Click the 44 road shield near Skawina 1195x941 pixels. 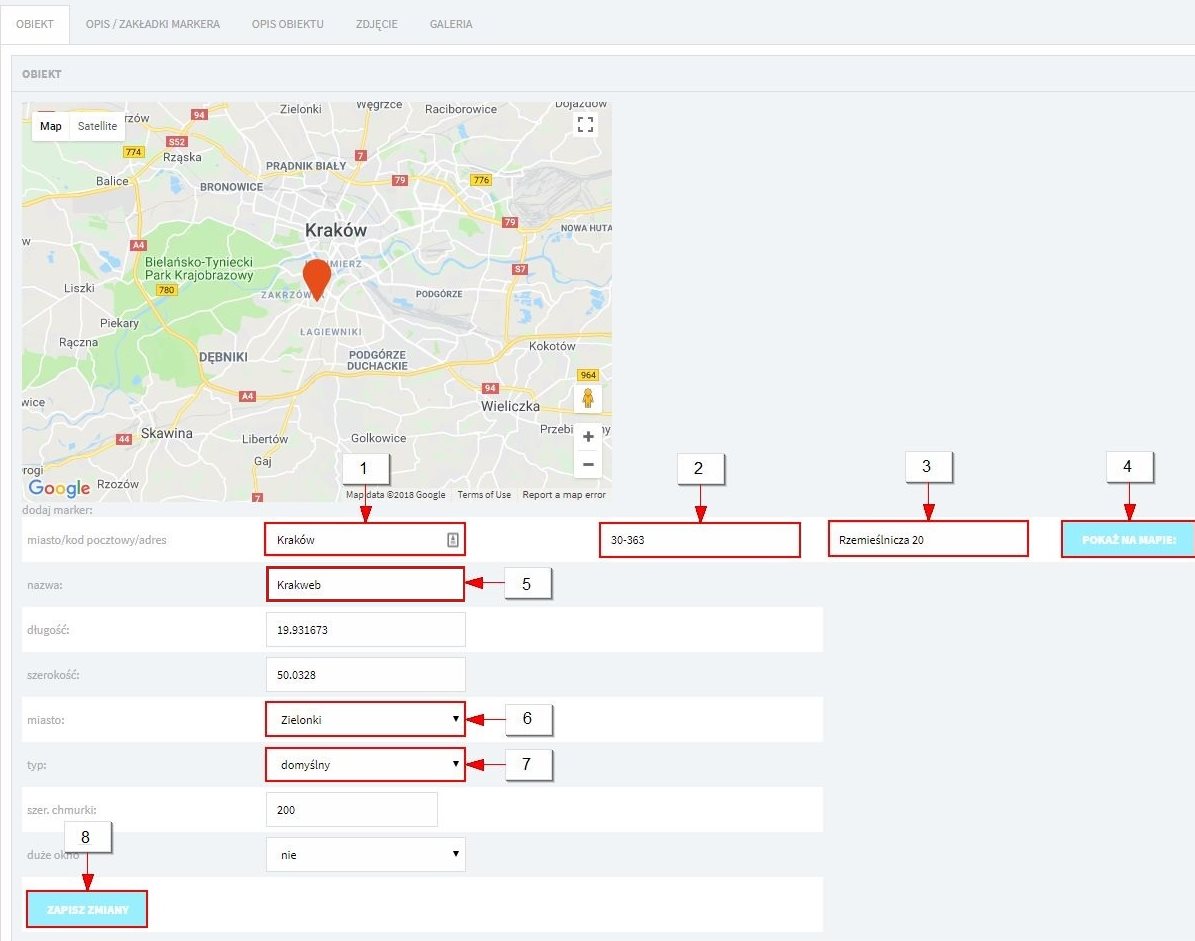tap(123, 439)
